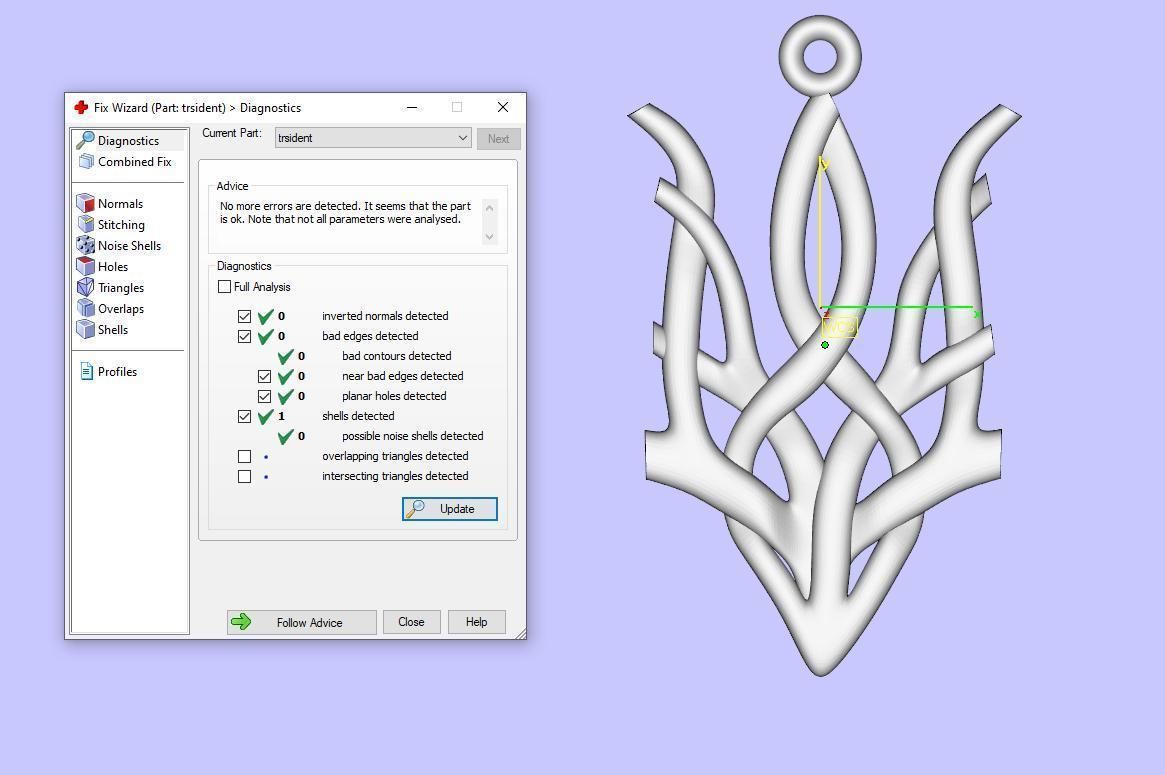1165x775 pixels.
Task: Select the Triangles icon in sidebar
Action: tap(85, 287)
